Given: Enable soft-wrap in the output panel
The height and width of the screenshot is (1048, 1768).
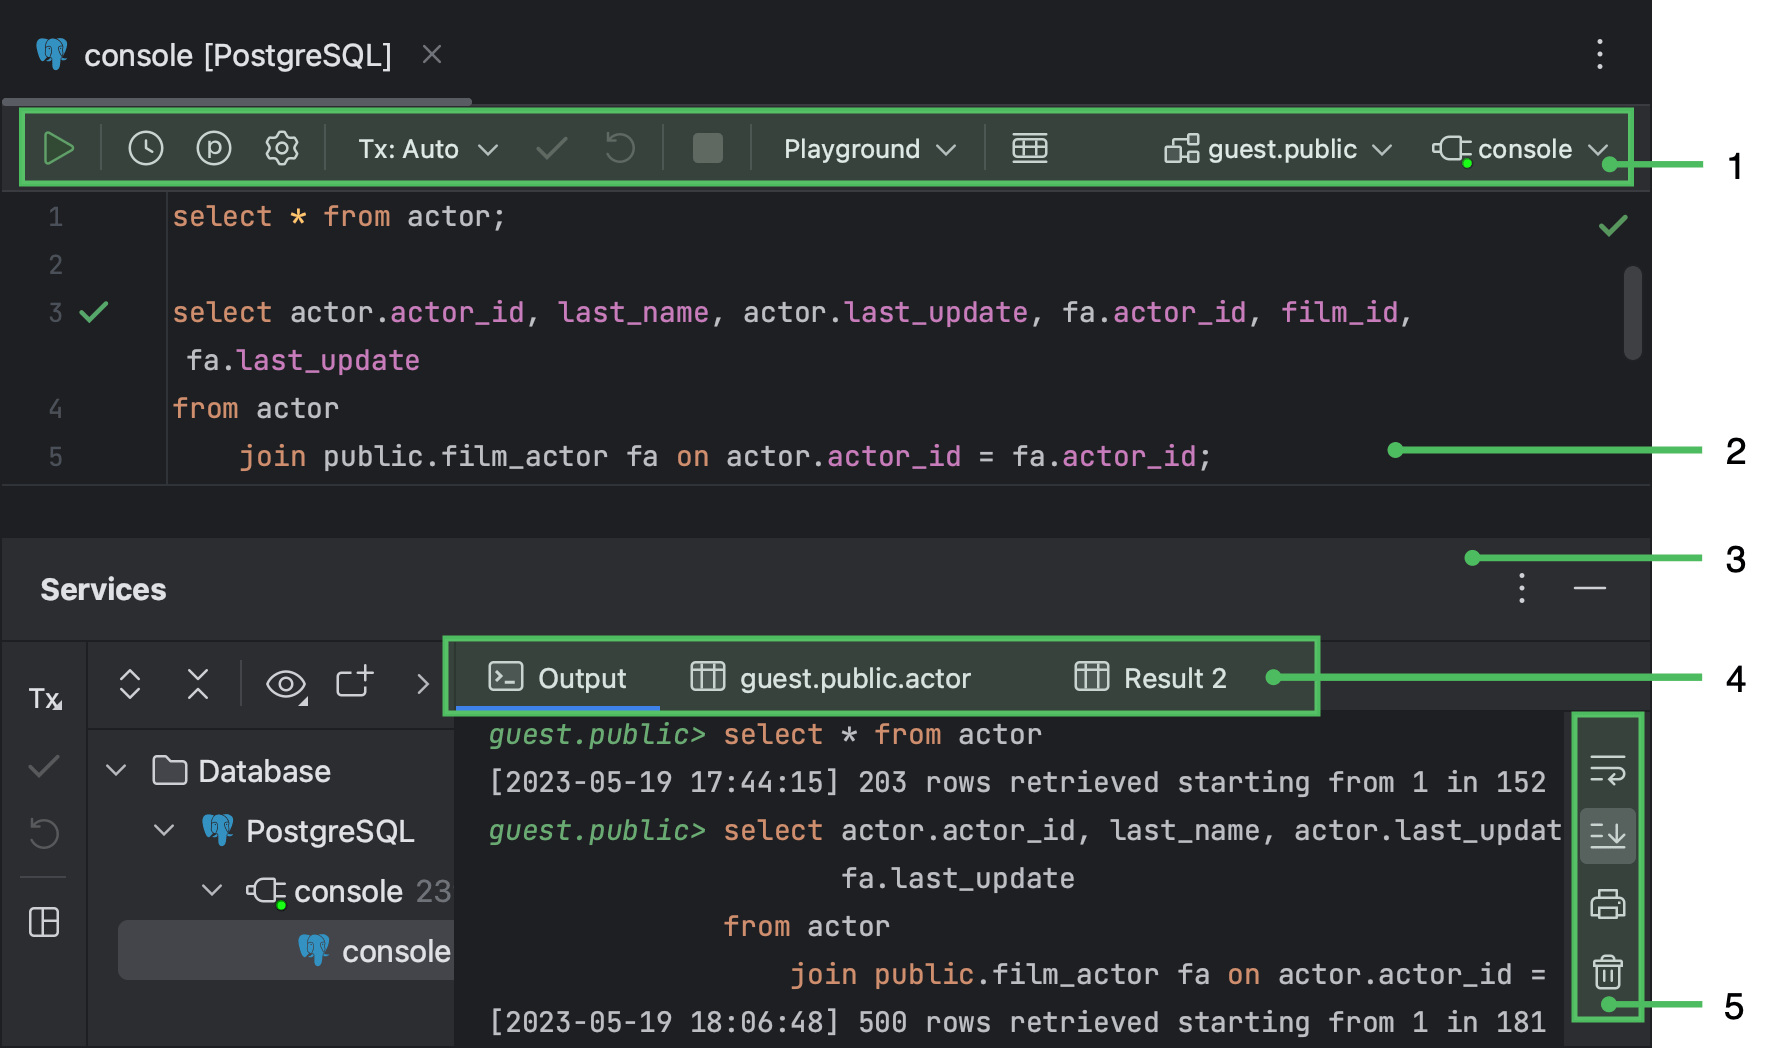Looking at the screenshot, I should [x=1607, y=771].
